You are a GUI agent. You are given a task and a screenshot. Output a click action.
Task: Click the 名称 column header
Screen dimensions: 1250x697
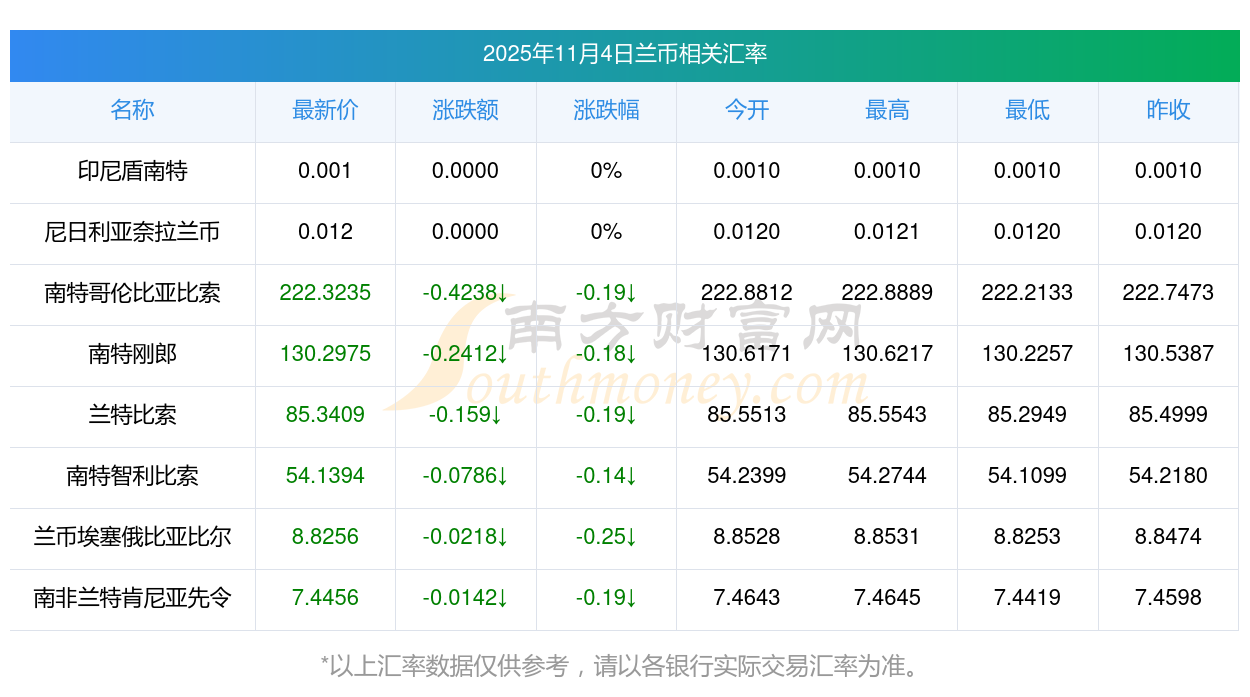132,111
